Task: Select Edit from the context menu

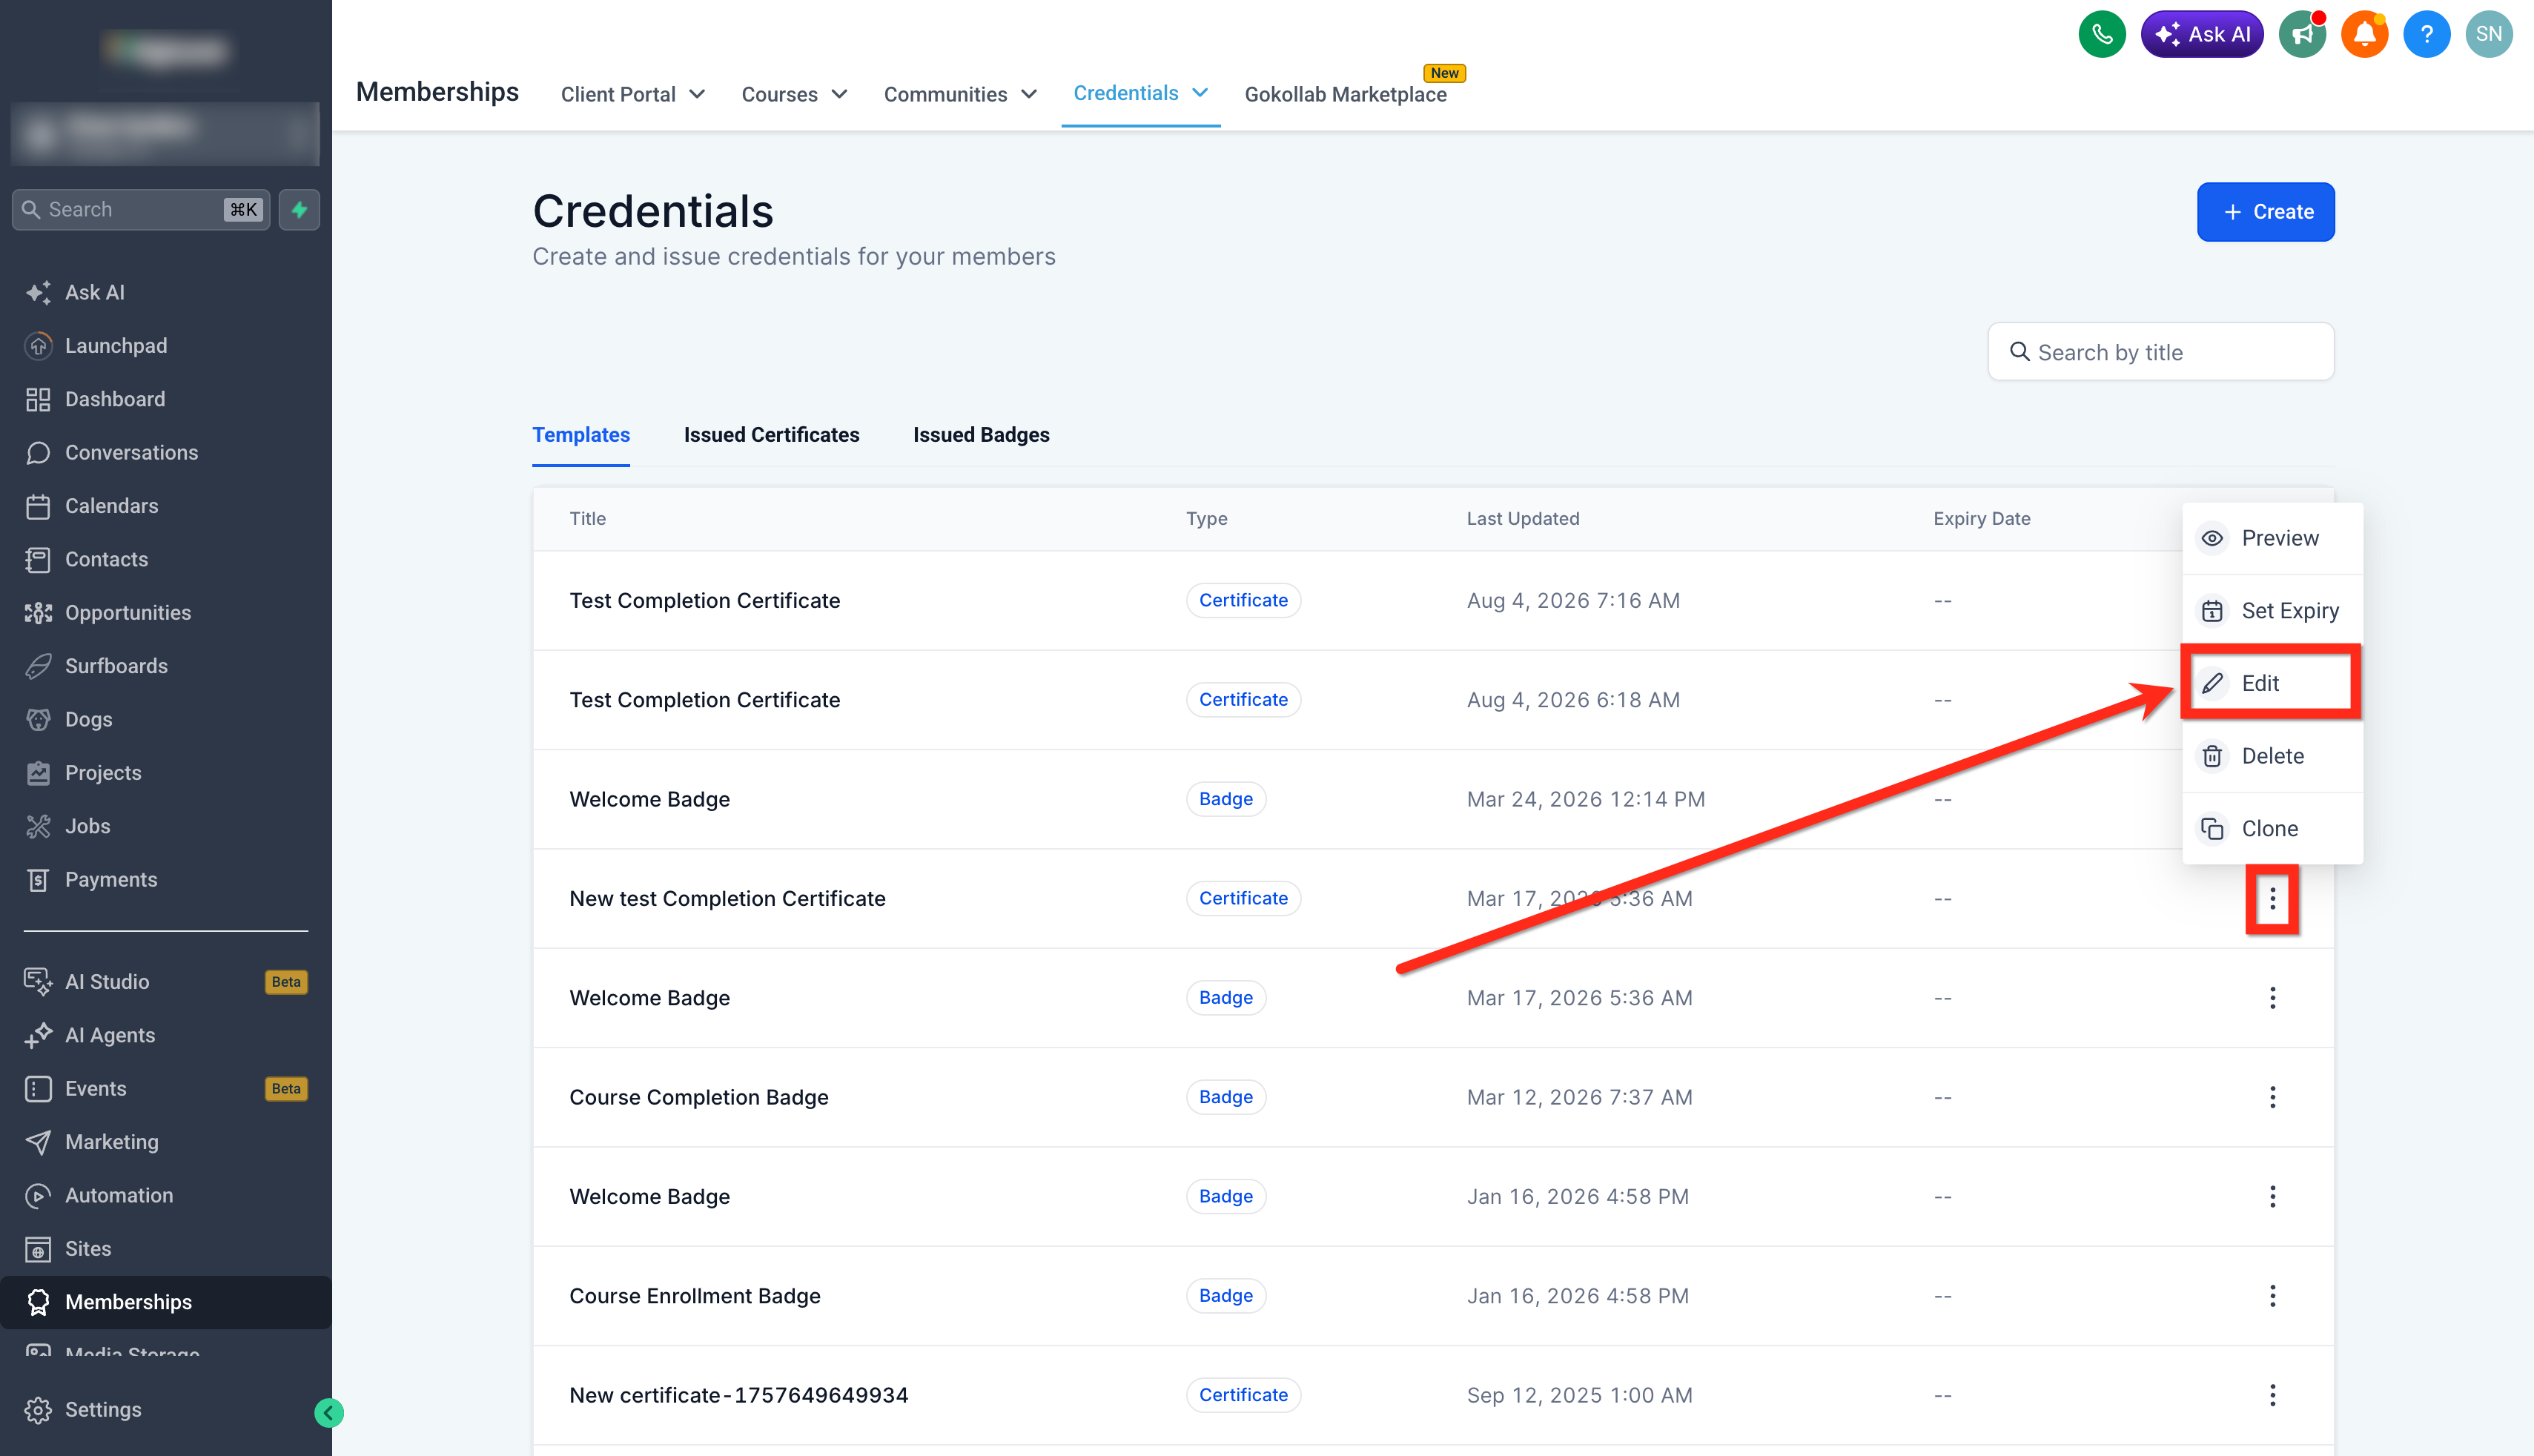Action: click(2270, 683)
